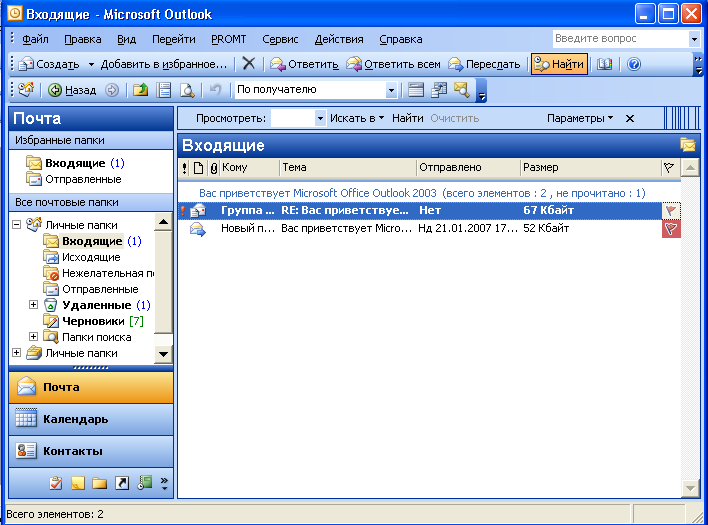Open the Actions menu
The image size is (708, 525).
click(x=339, y=39)
